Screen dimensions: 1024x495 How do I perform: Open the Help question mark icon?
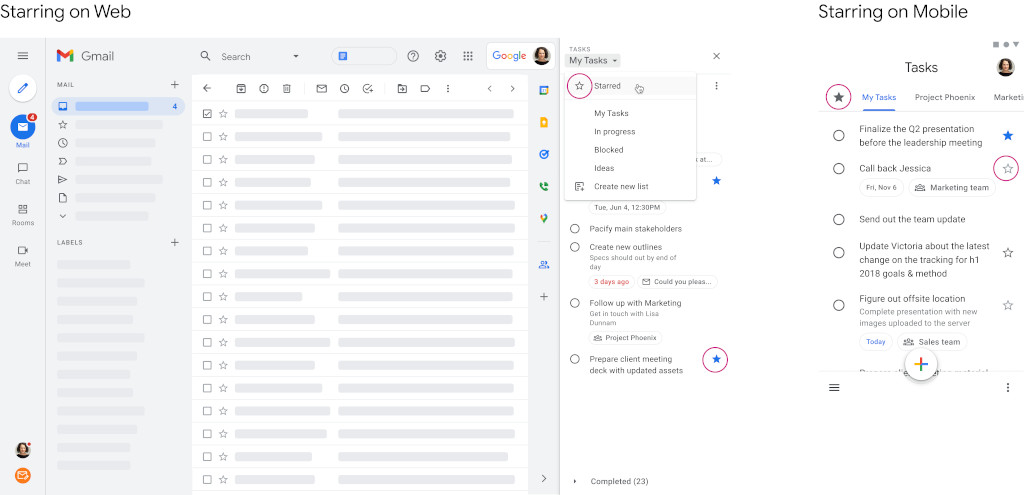(413, 56)
